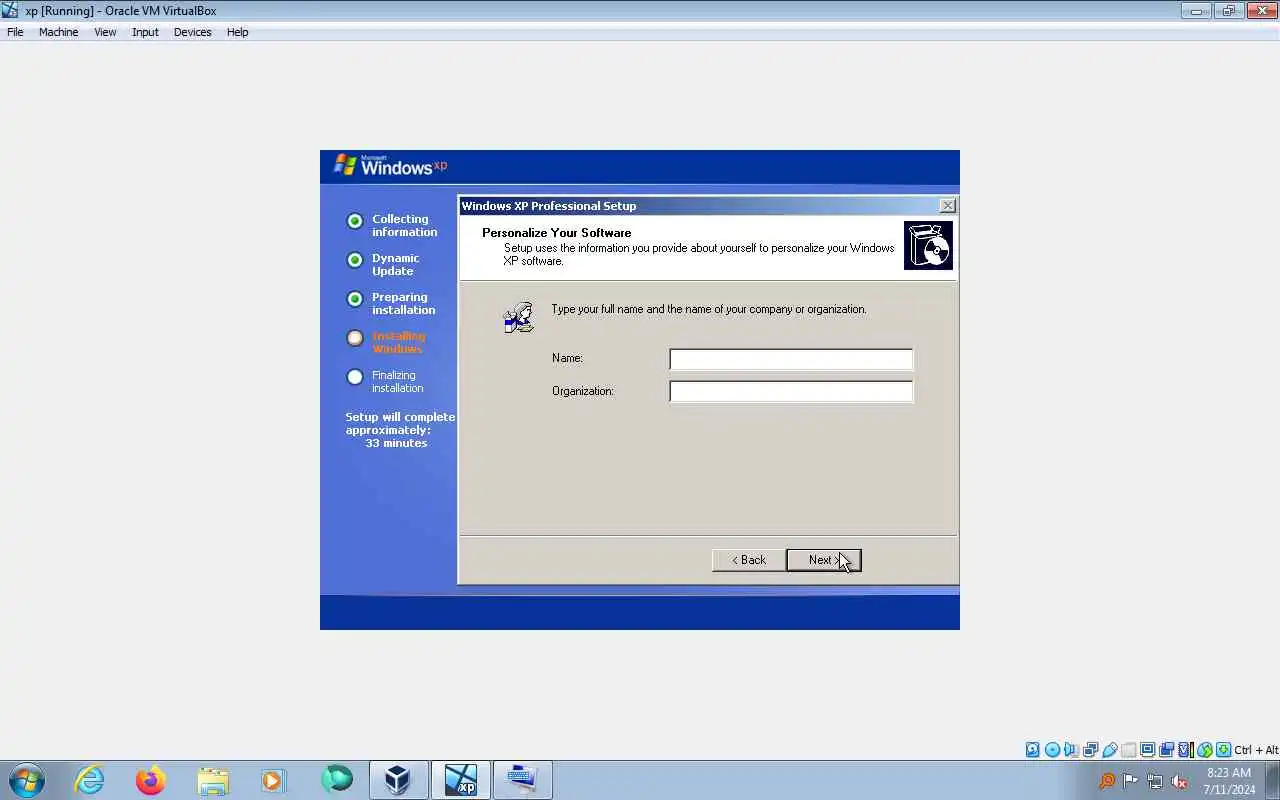The height and width of the screenshot is (800, 1280).
Task: Click the virtualization CPU indicator with V
Action: coord(1185,750)
